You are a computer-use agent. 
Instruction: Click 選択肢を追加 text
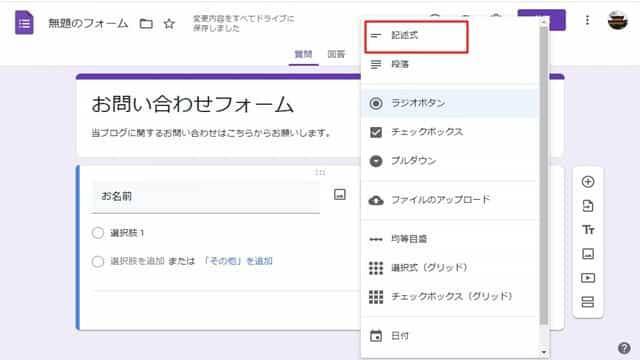(x=137, y=261)
